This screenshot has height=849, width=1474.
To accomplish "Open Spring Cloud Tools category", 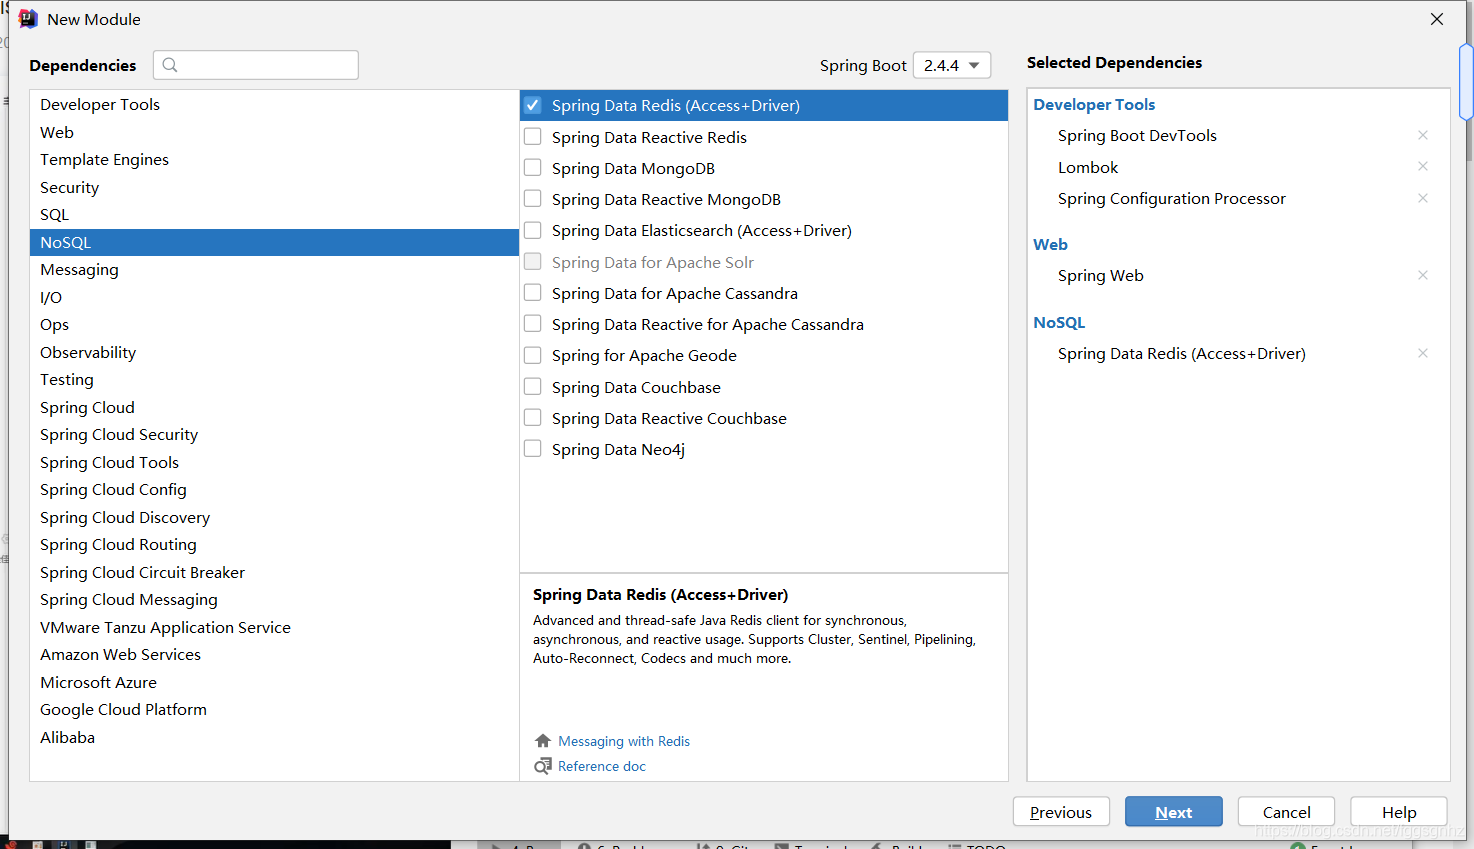I will coord(274,462).
